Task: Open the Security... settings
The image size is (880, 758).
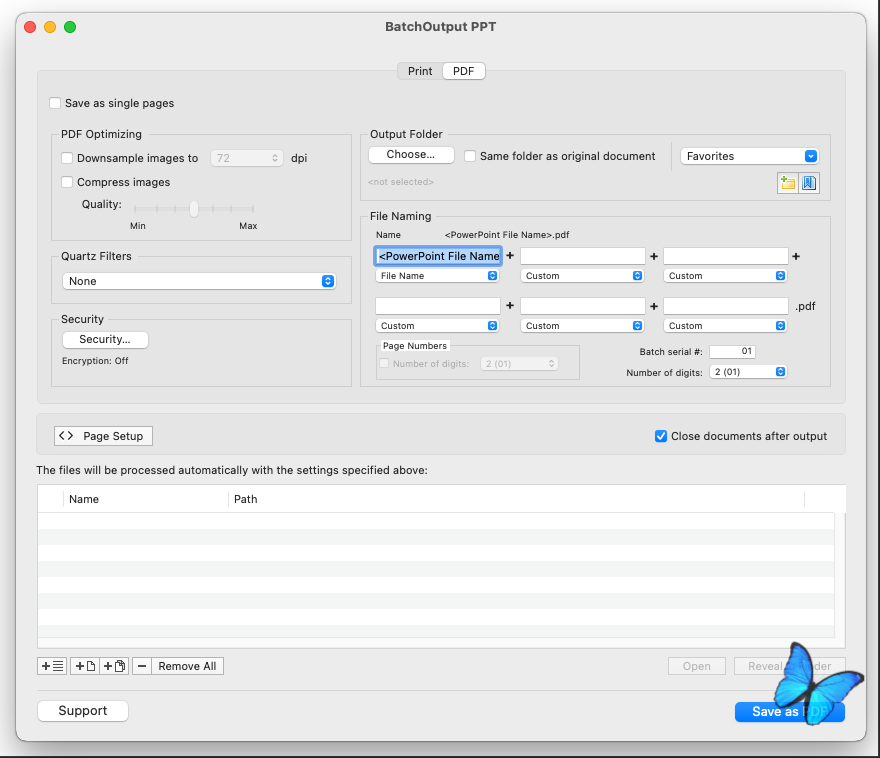Action: (x=105, y=339)
